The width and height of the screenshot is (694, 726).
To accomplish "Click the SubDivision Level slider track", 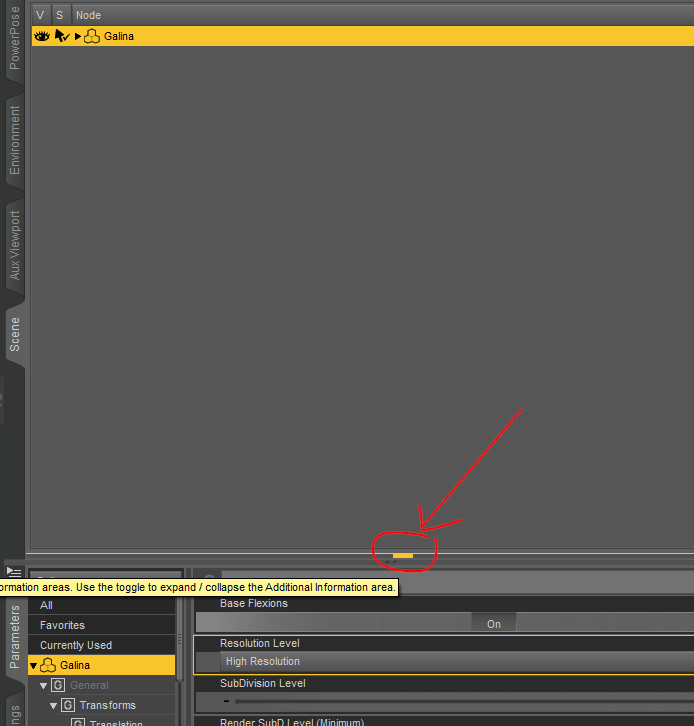I will pyautogui.click(x=464, y=701).
